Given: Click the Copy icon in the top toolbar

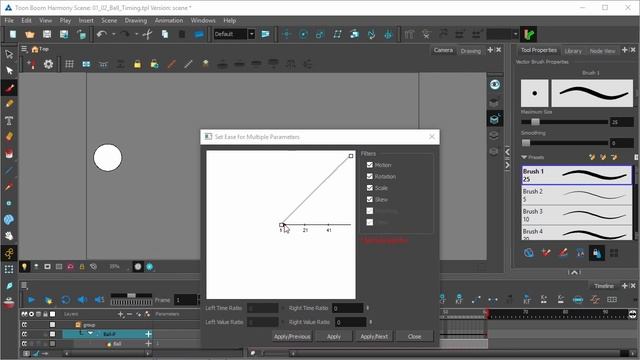Looking at the screenshot, I should [165, 35].
